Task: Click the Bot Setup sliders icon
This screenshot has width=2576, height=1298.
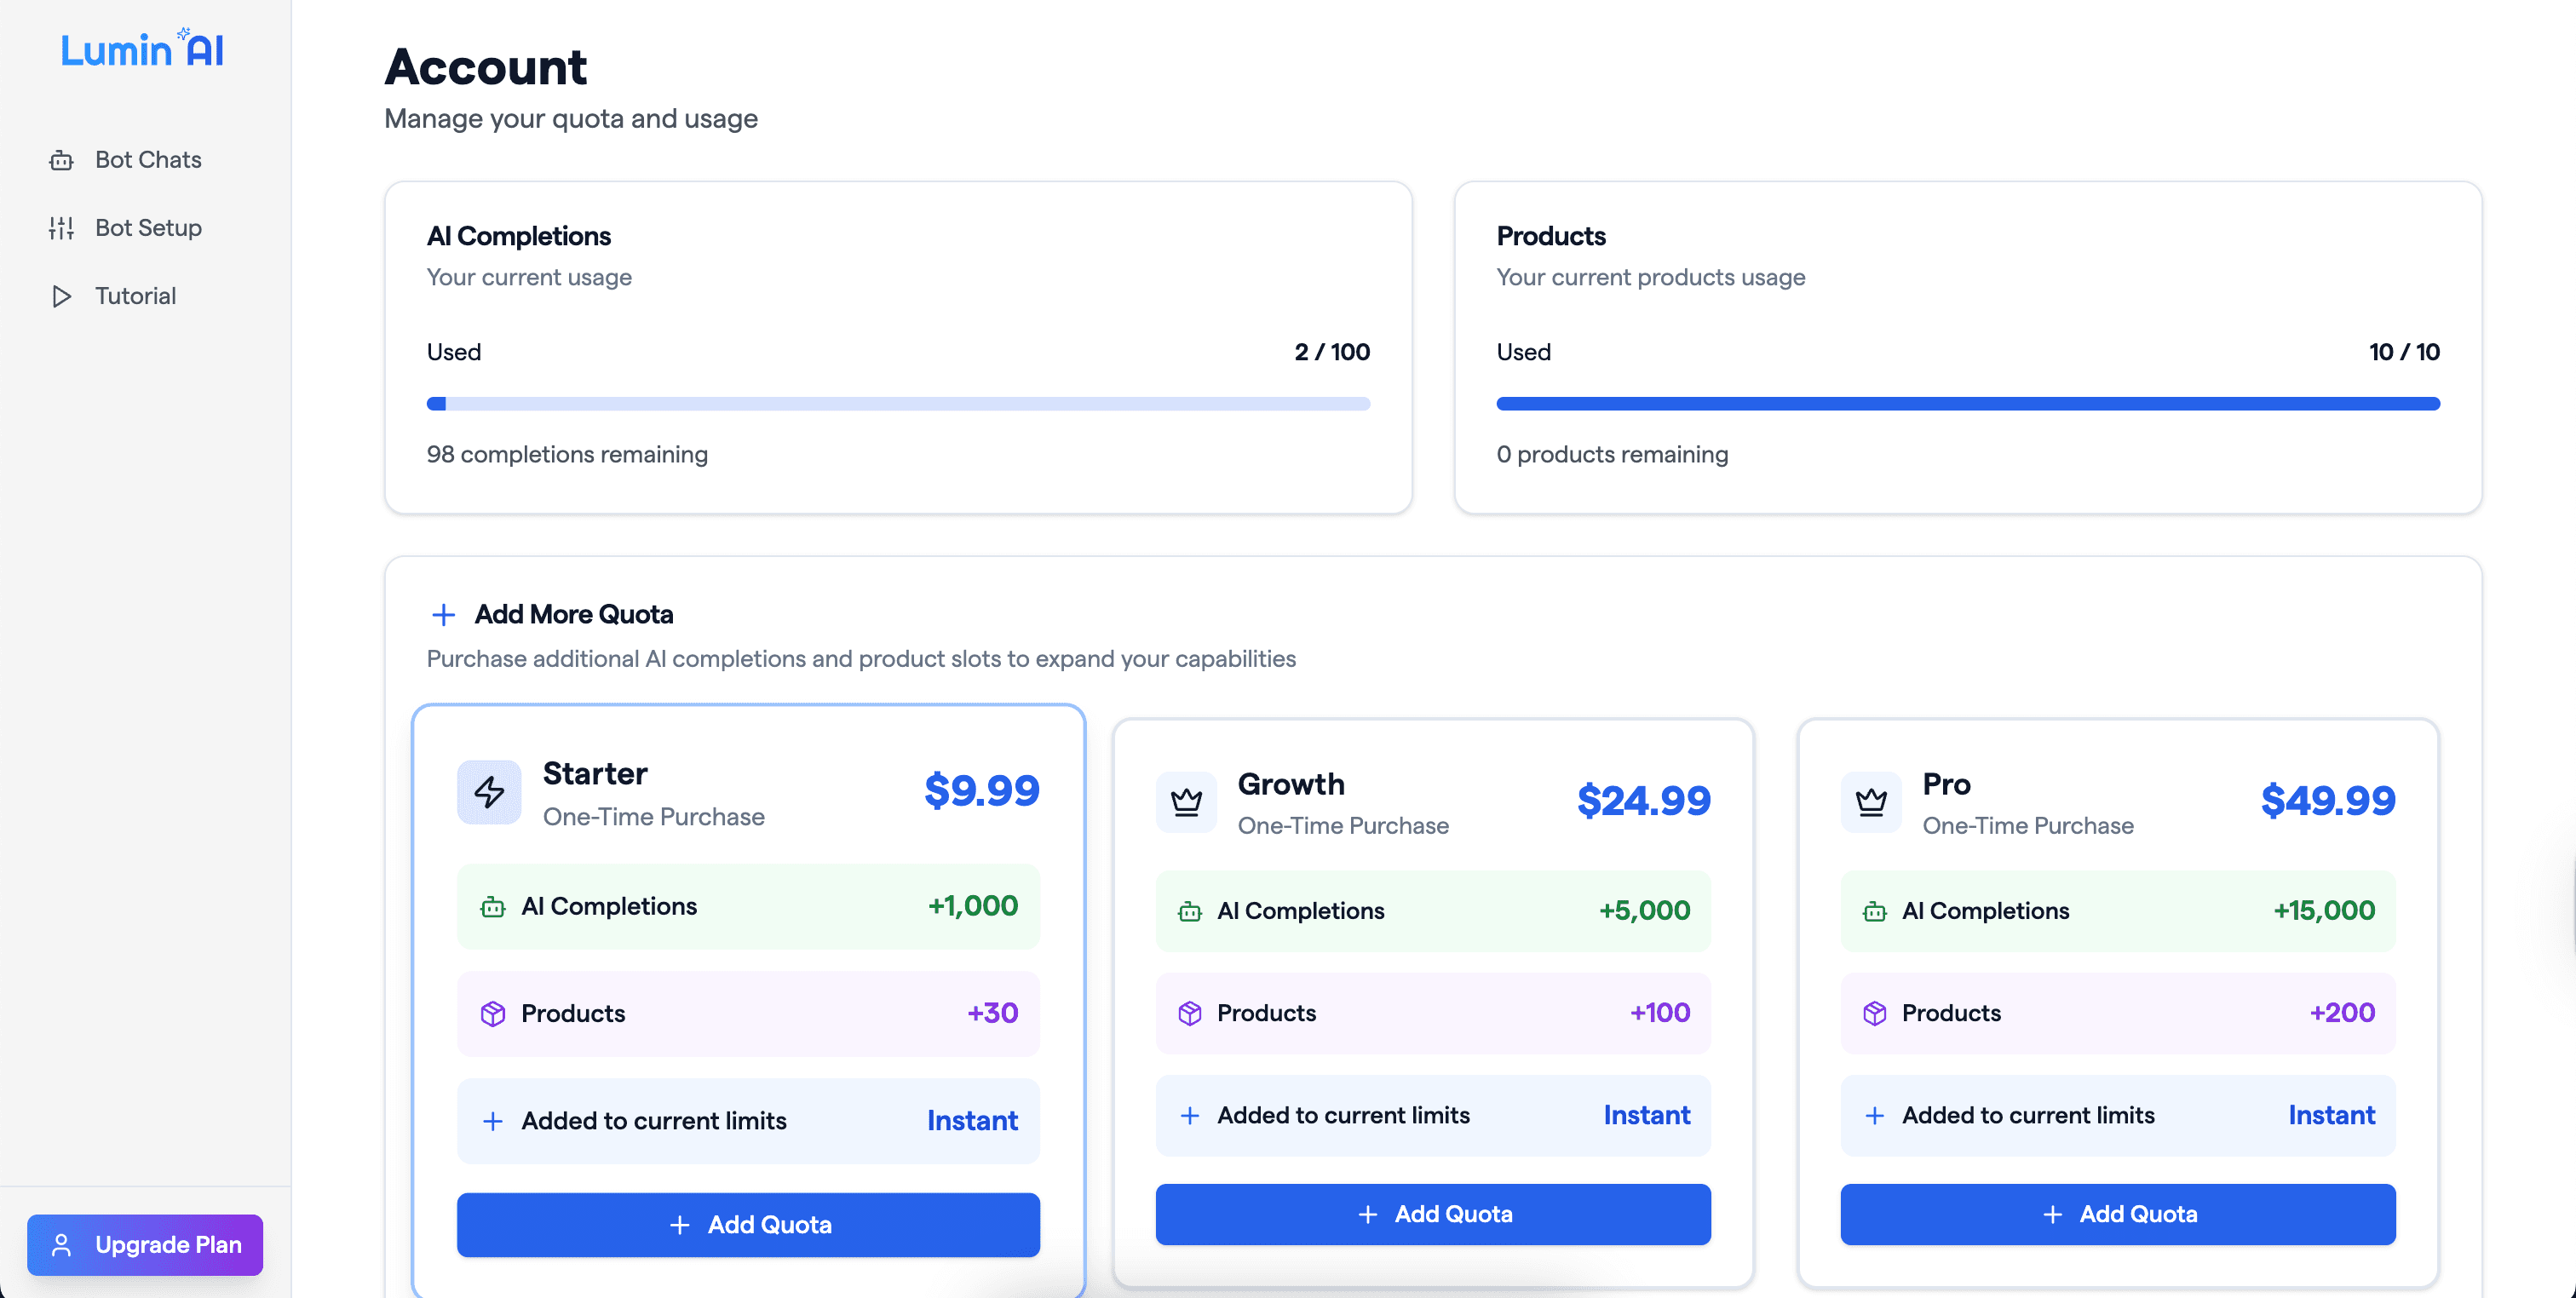Action: pos(61,228)
